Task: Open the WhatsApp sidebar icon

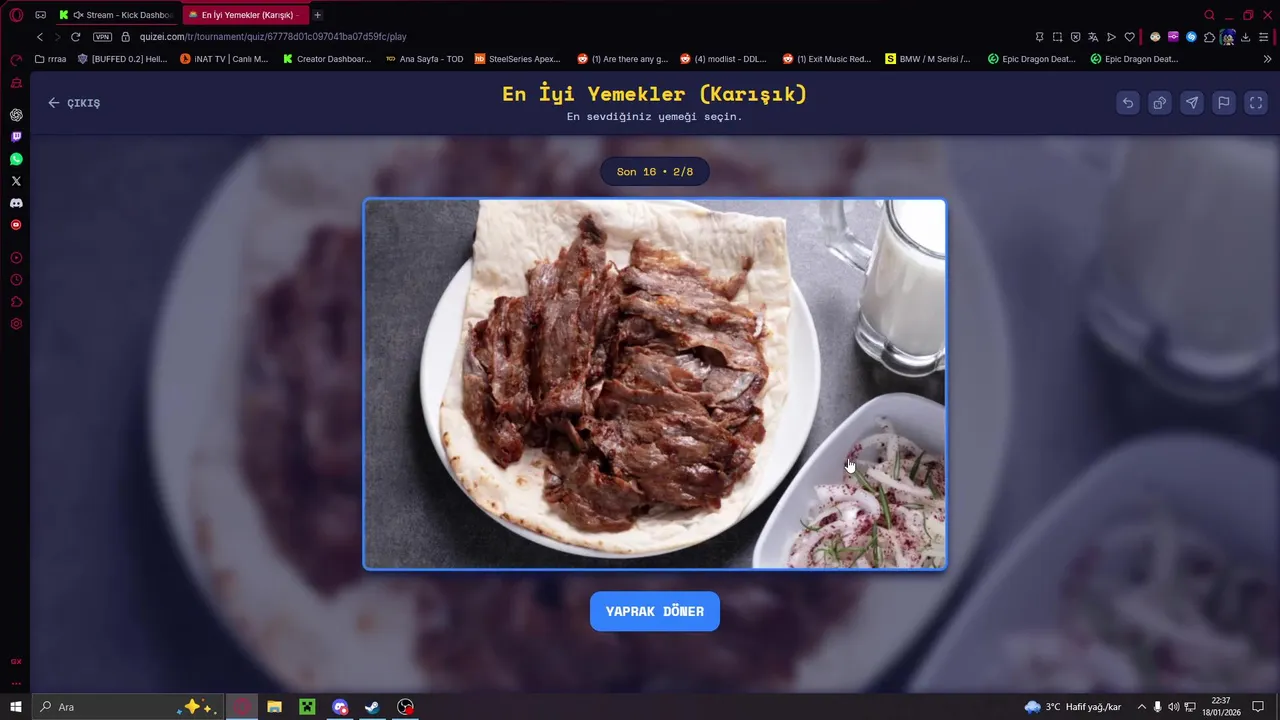Action: click(16, 159)
